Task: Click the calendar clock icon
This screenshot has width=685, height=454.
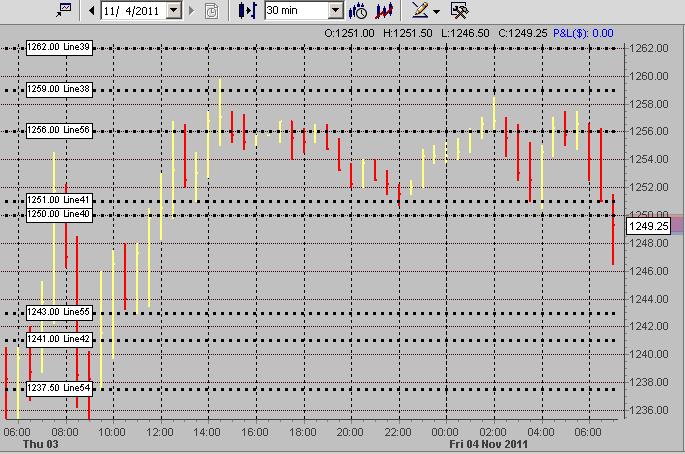Action: (x=211, y=10)
